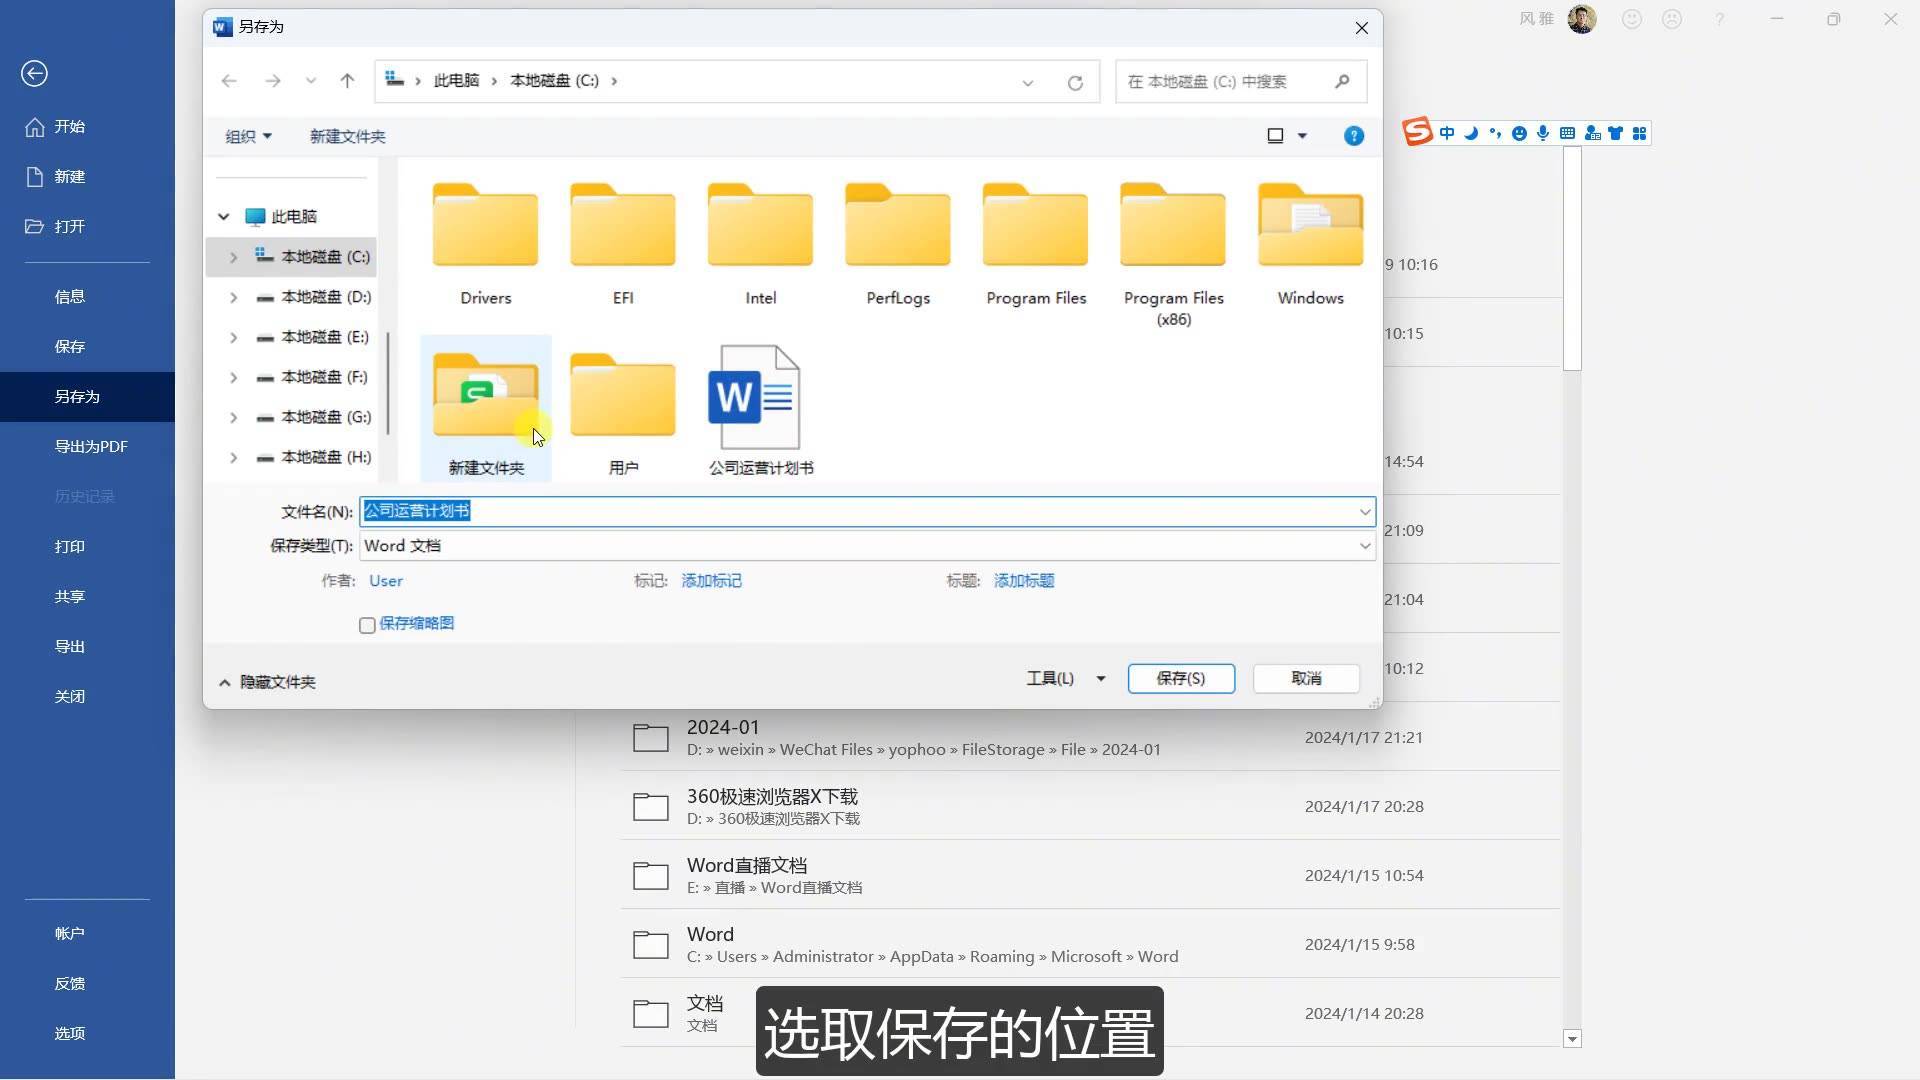The height and width of the screenshot is (1080, 1920).
Task: Click the Up one level arrow
Action: (x=347, y=81)
